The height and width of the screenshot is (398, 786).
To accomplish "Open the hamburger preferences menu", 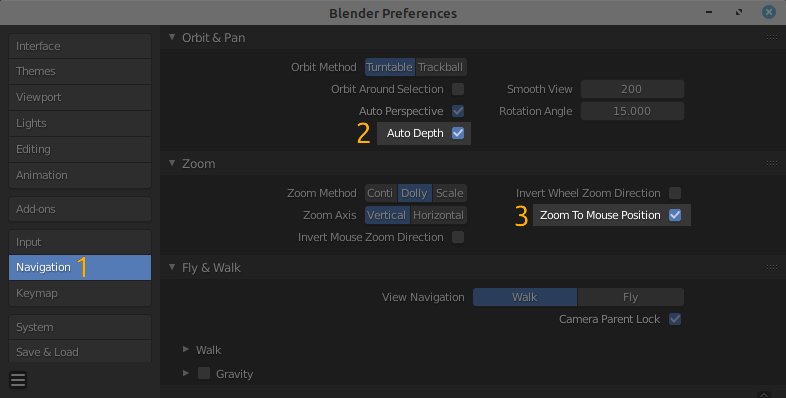I will (18, 380).
